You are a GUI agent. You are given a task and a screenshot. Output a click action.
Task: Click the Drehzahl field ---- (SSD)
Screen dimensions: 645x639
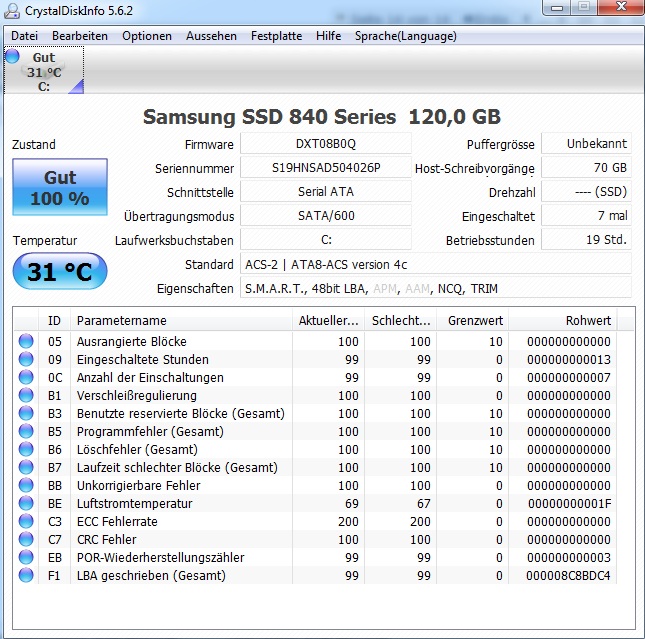(586, 191)
